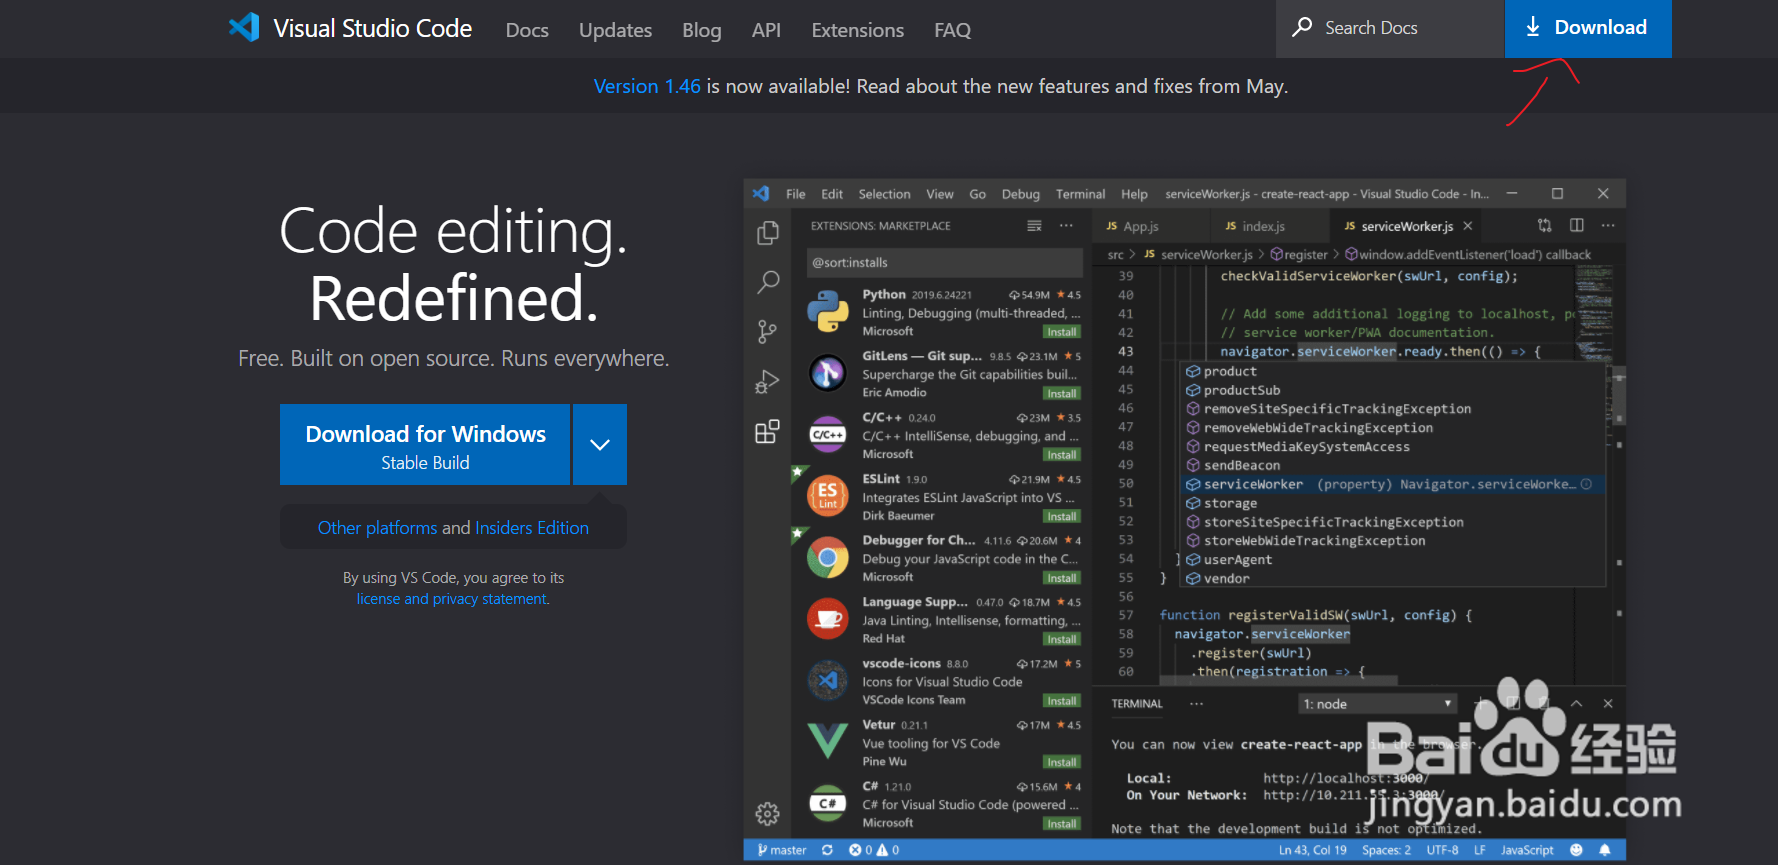Select serviceWorker suggestion in autocomplete list
1778x865 pixels.
(x=1393, y=484)
